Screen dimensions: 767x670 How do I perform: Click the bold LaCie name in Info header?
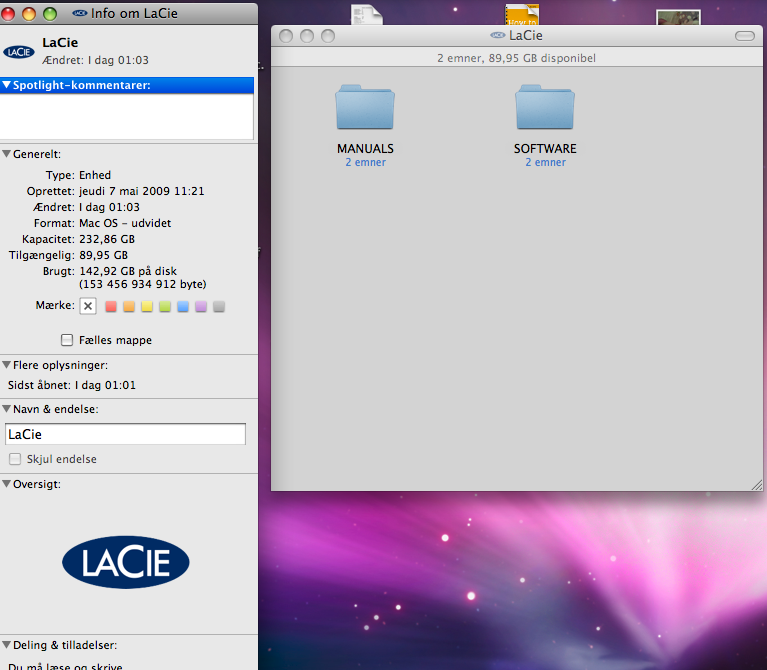(x=60, y=43)
